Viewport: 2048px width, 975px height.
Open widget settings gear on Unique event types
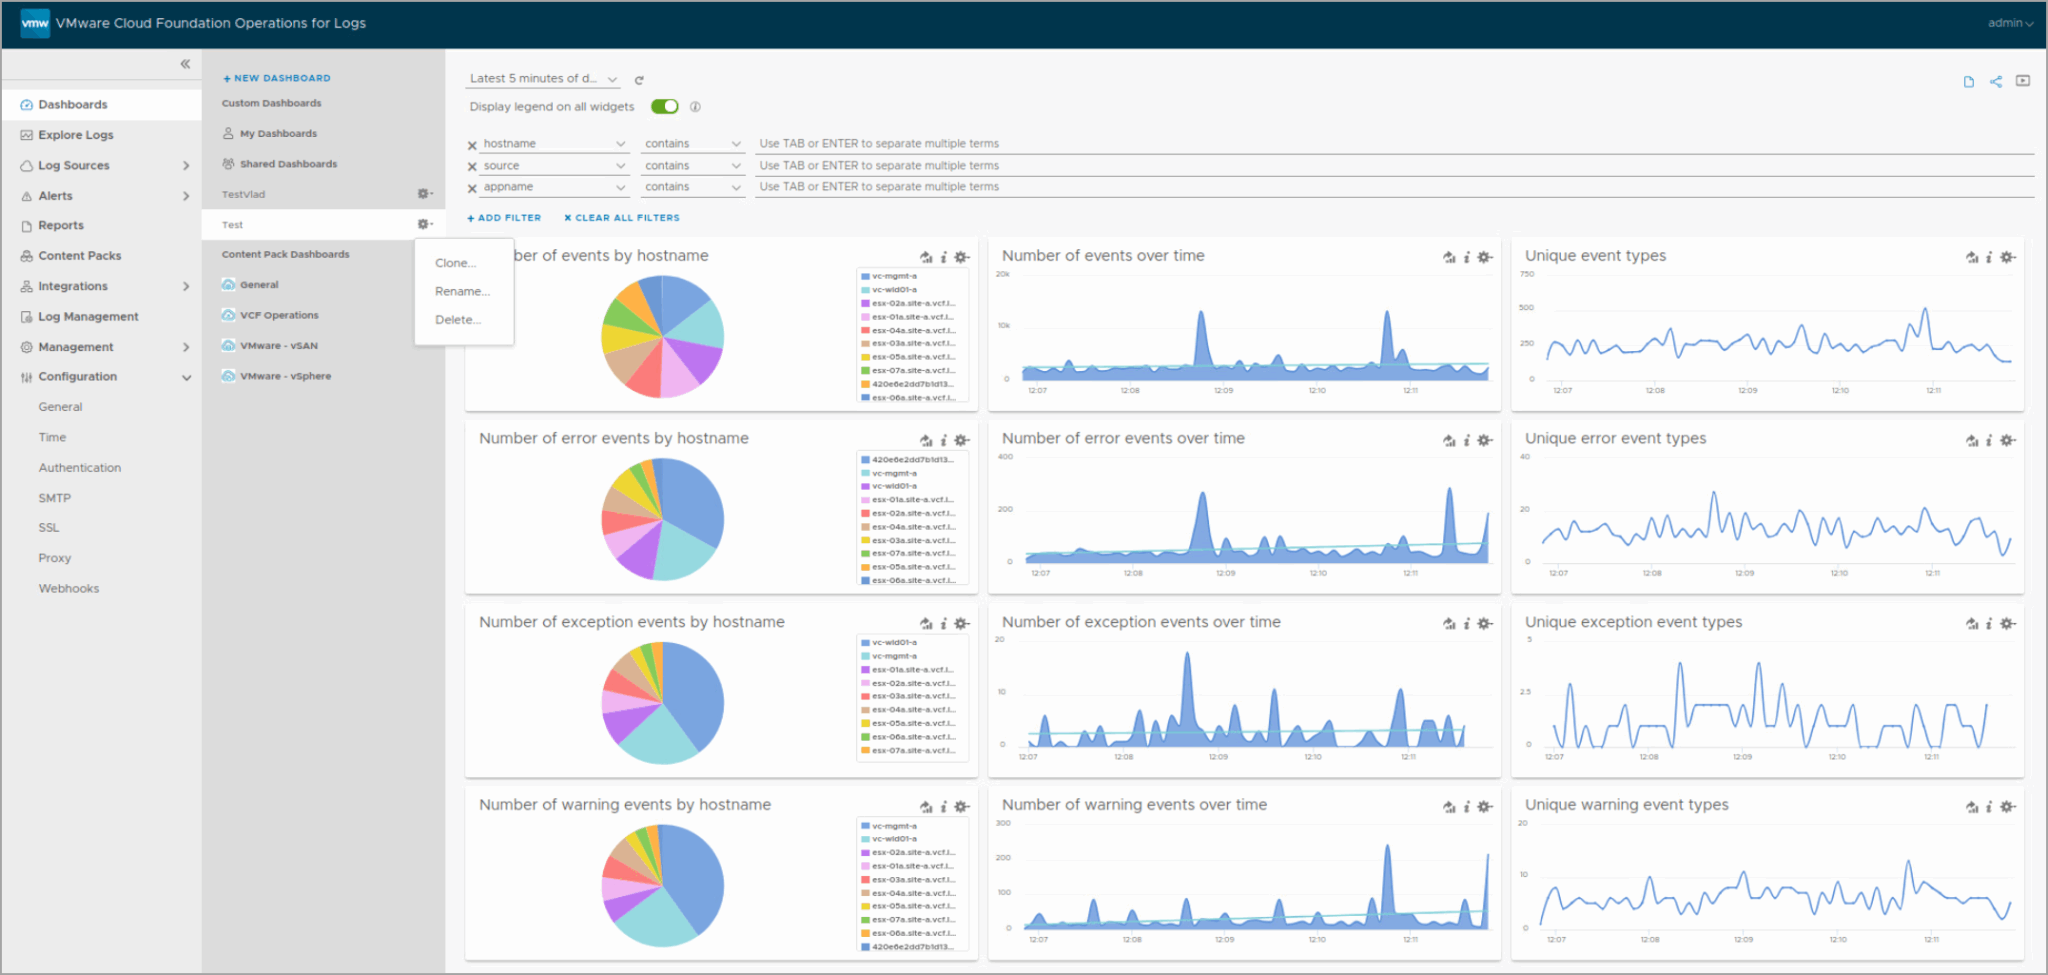pos(2006,257)
